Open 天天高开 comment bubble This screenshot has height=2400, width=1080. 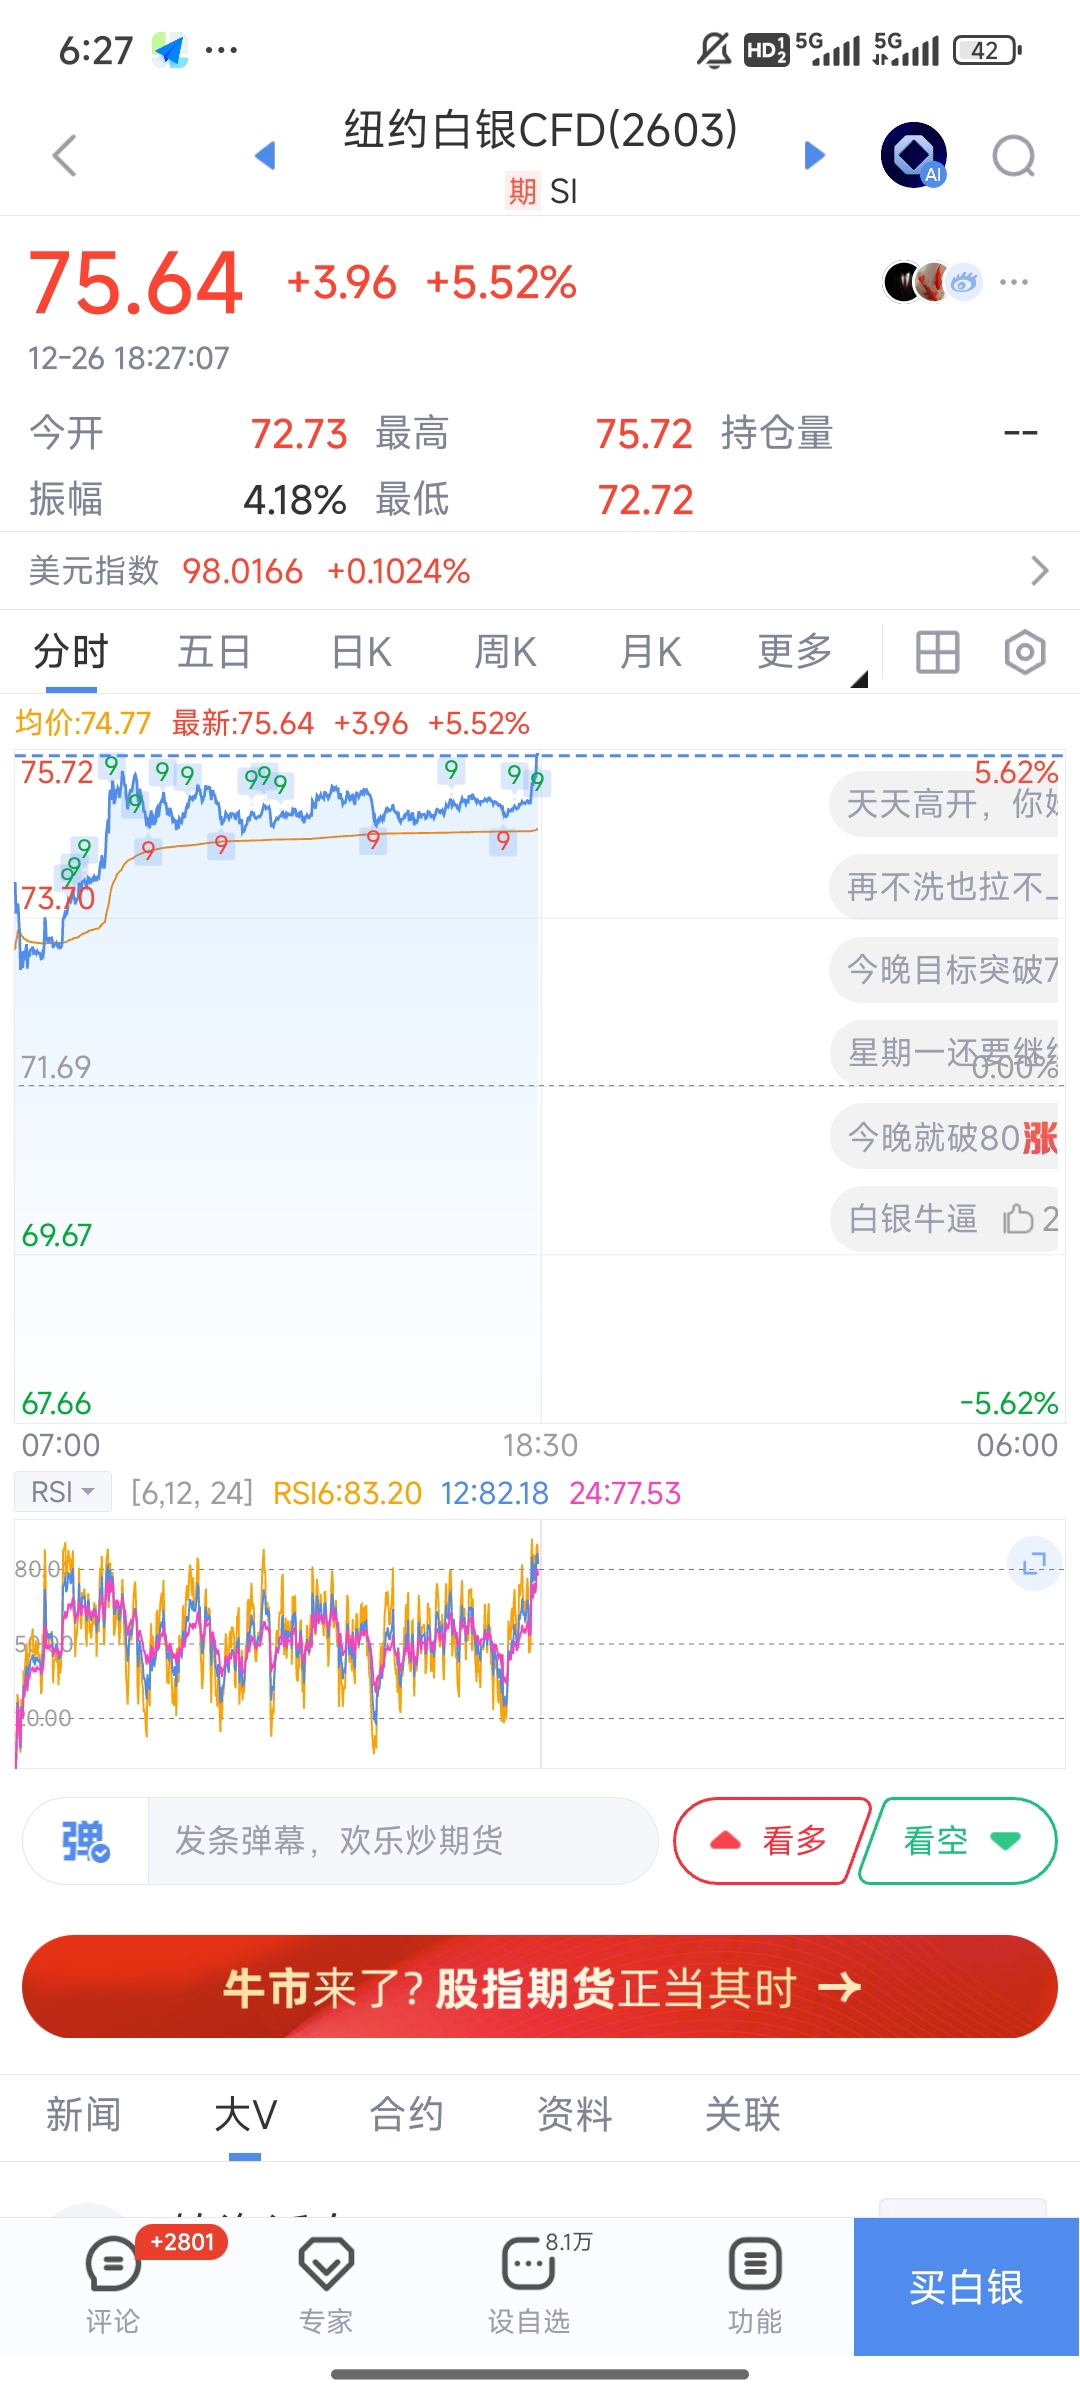[x=944, y=803]
